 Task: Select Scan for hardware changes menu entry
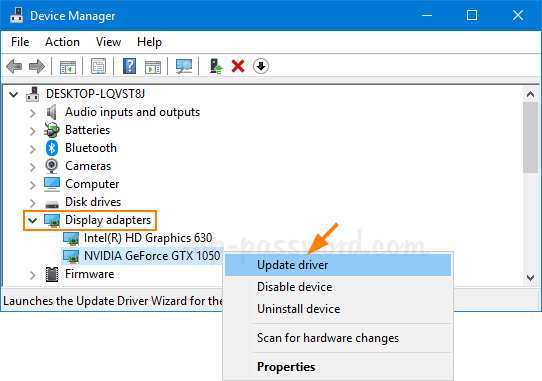[x=338, y=337]
